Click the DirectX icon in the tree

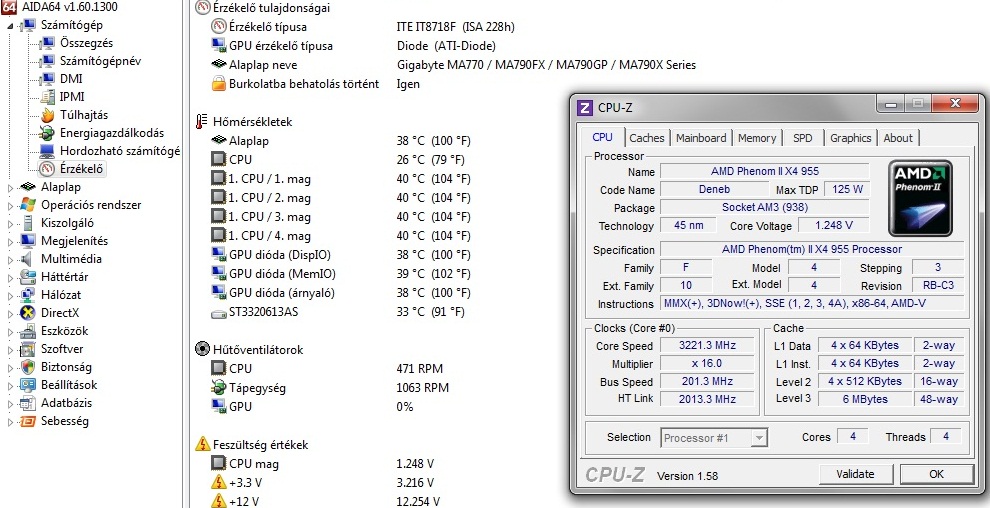28,313
